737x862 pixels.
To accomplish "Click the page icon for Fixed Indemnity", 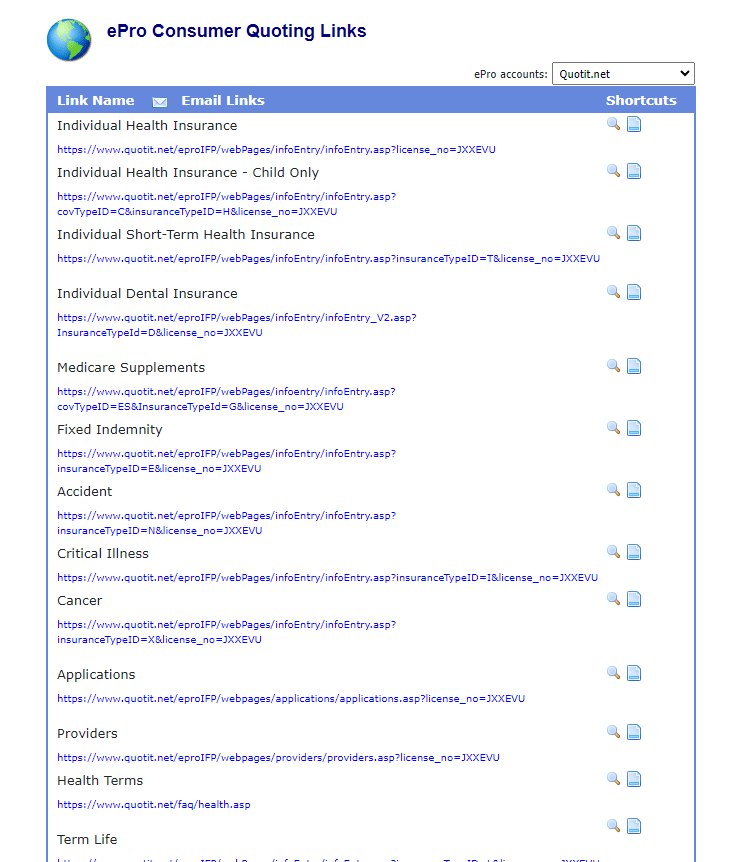I will coord(634,428).
